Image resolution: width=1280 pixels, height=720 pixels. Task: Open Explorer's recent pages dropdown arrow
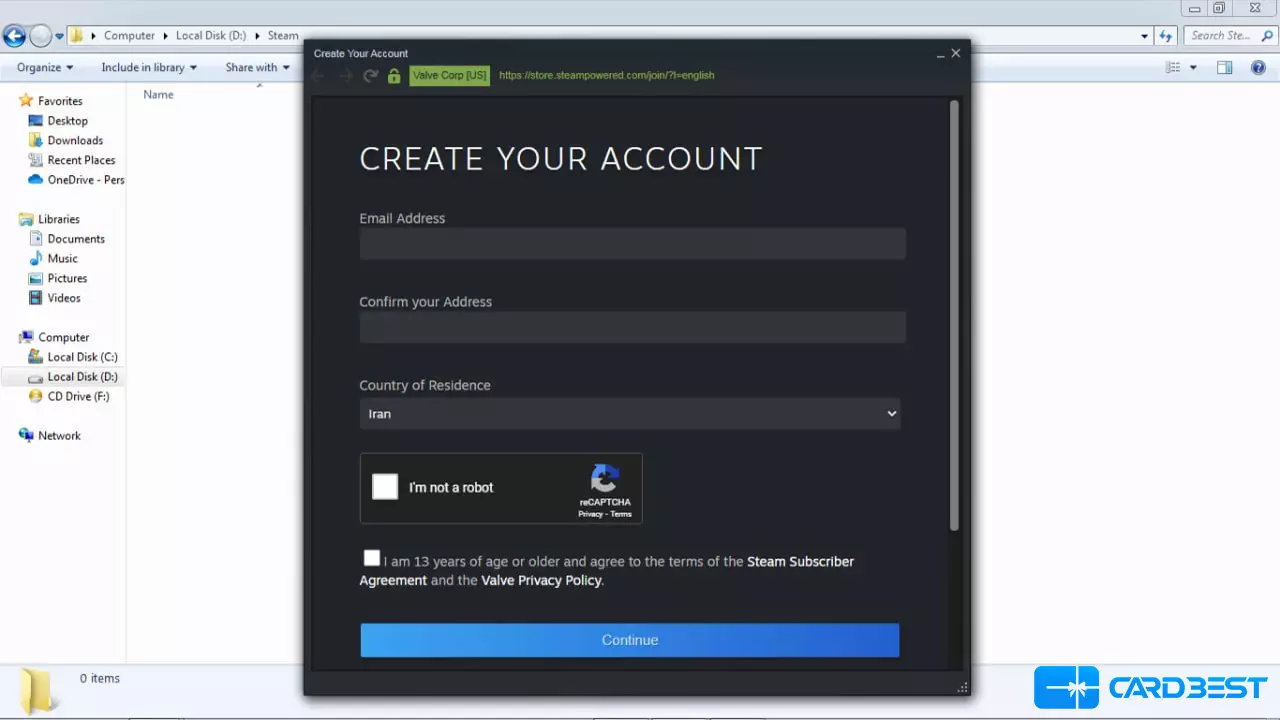[x=59, y=36]
